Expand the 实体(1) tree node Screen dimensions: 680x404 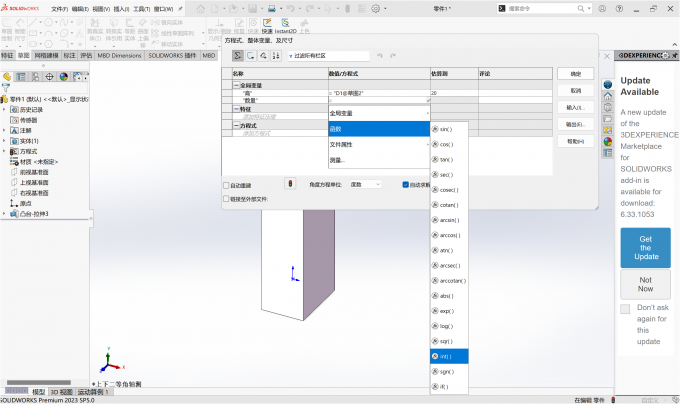coord(4,141)
